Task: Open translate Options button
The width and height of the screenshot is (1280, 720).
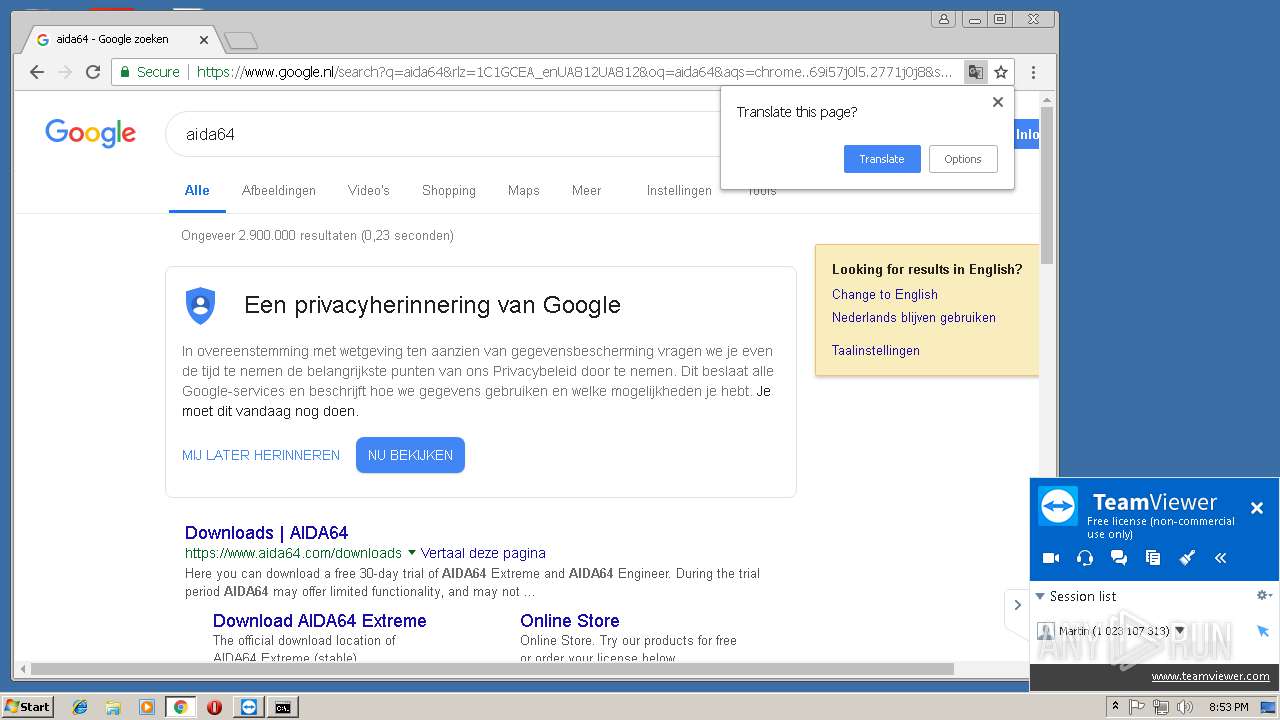Action: point(963,159)
